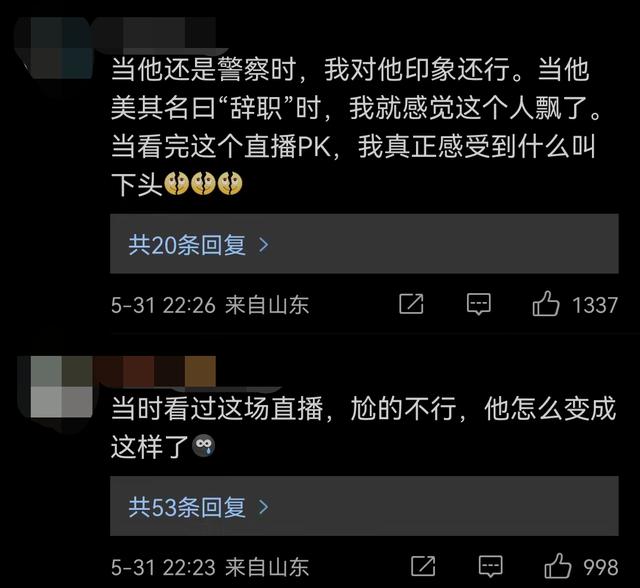The height and width of the screenshot is (588, 640).
Task: Expand the 共20条回复 reply thread
Action: click(x=364, y=244)
